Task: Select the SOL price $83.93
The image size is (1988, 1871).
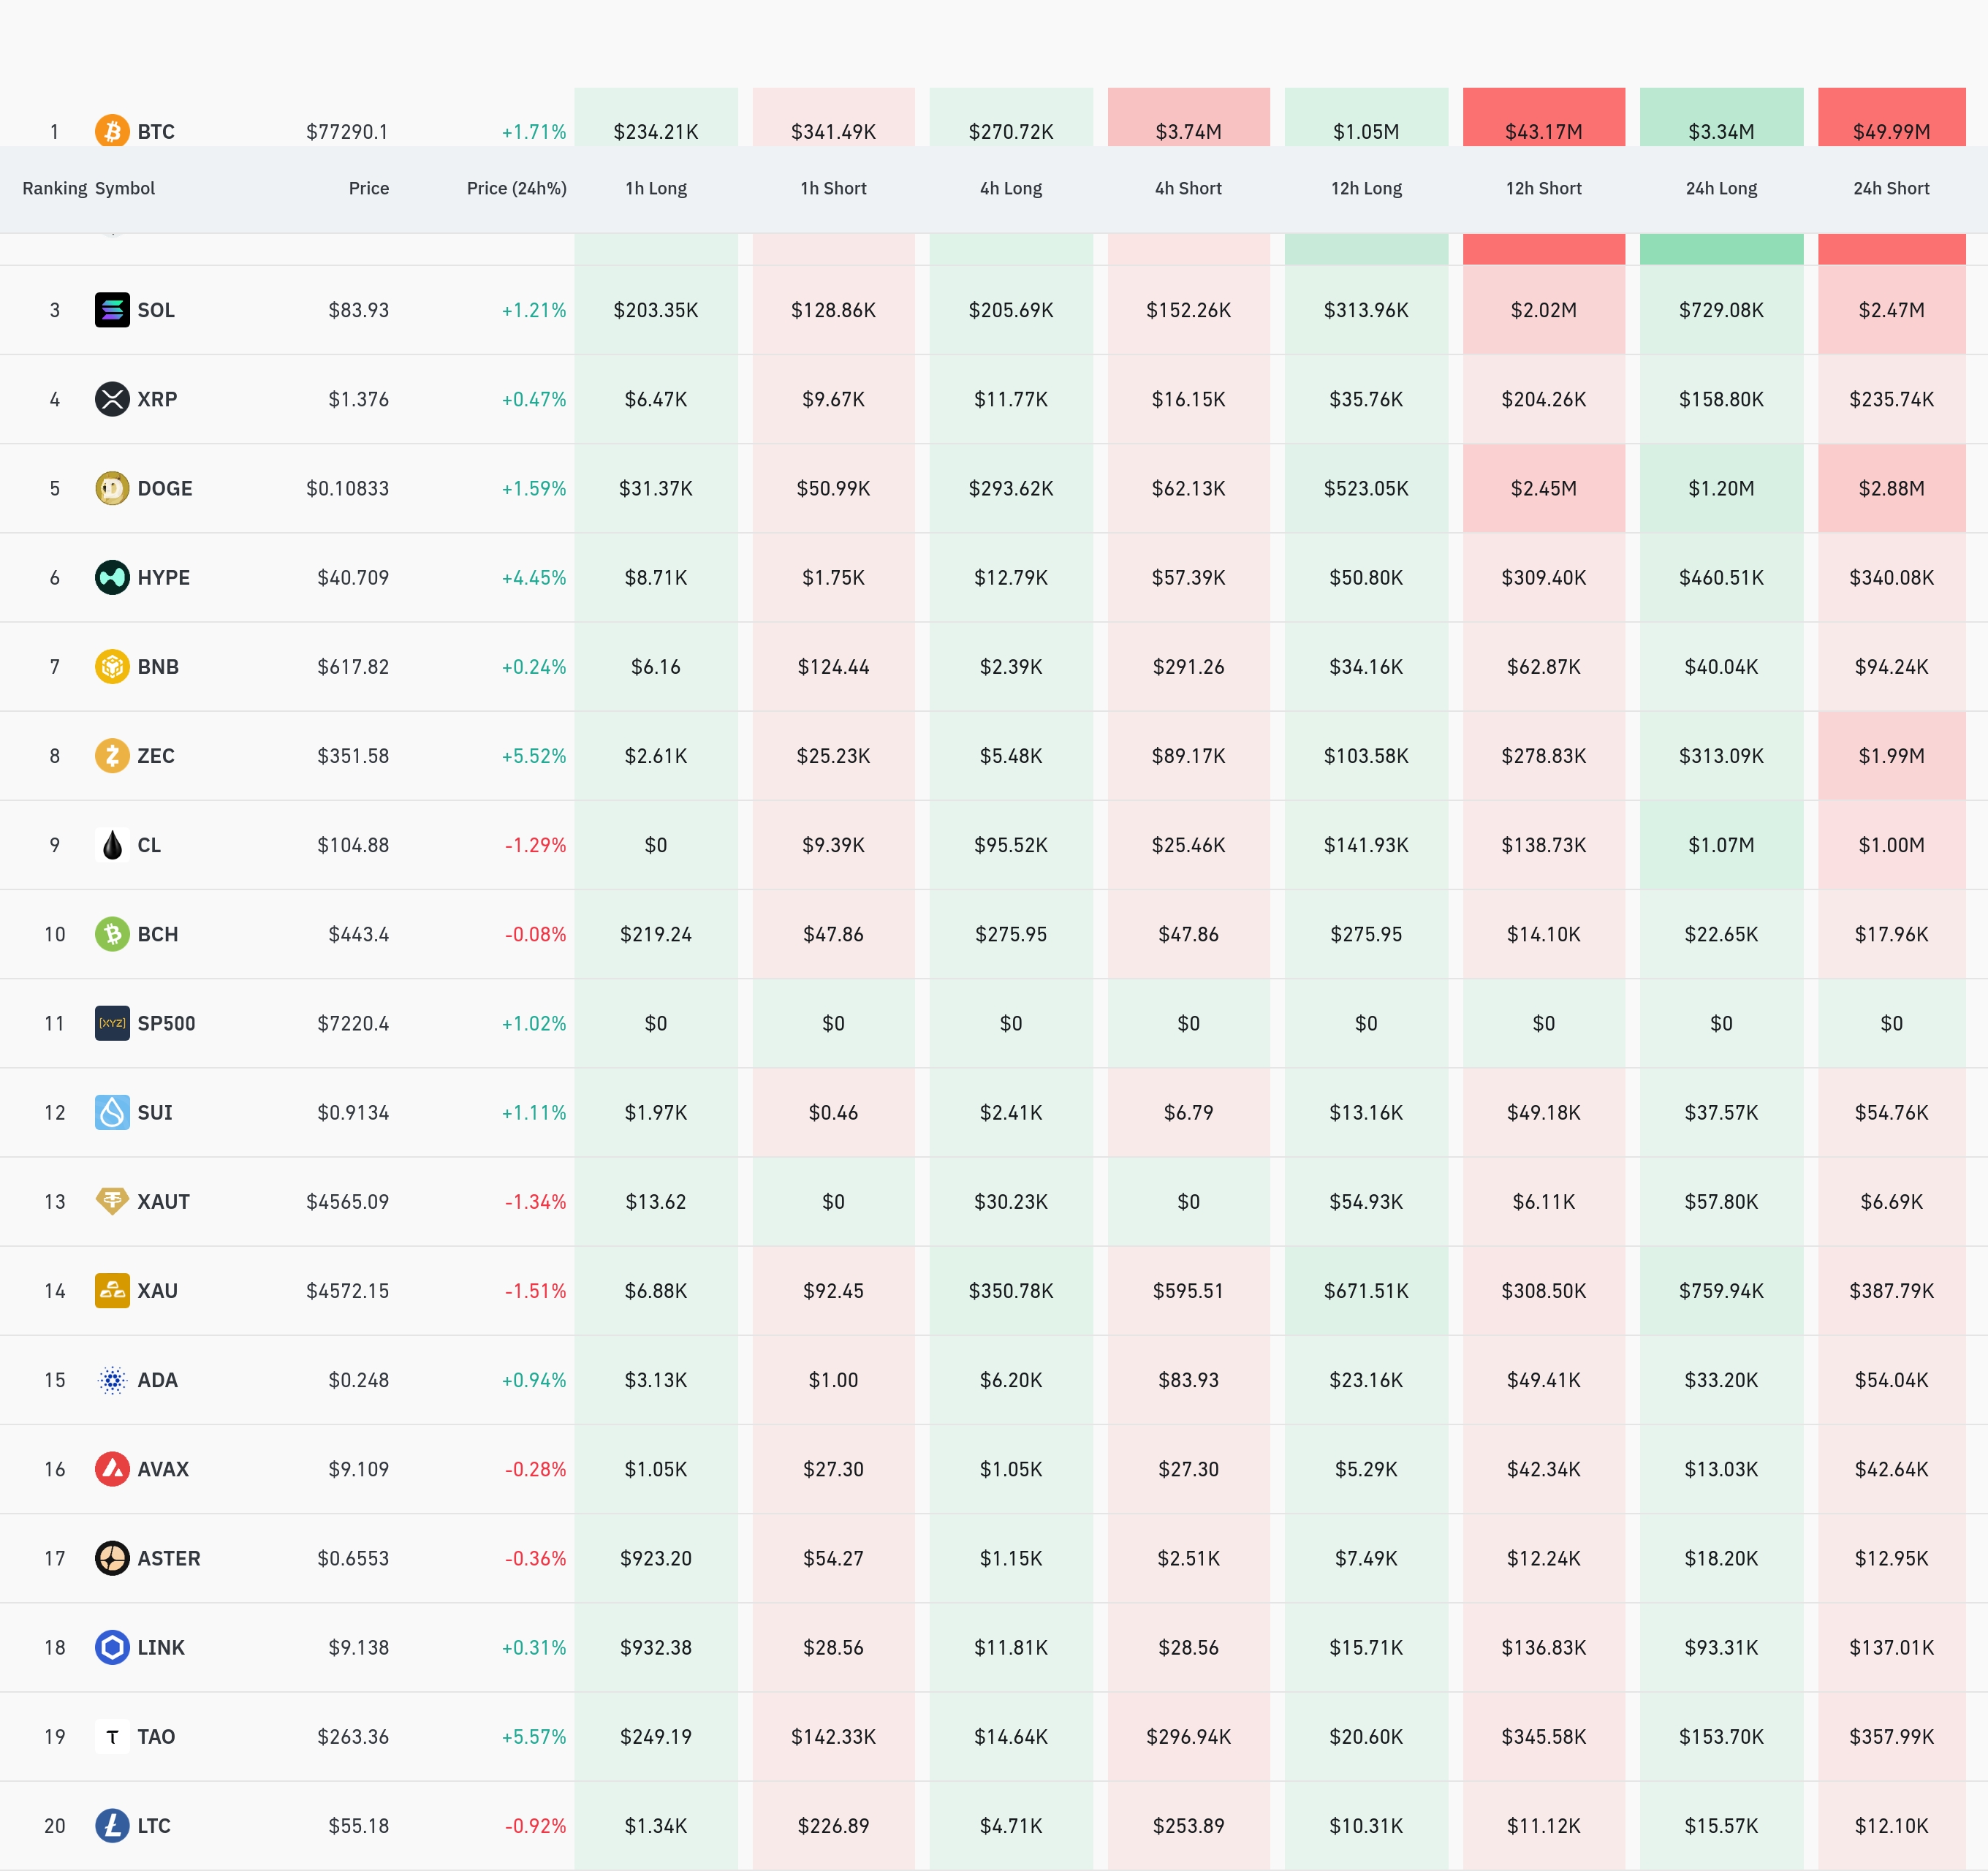Action: (358, 310)
